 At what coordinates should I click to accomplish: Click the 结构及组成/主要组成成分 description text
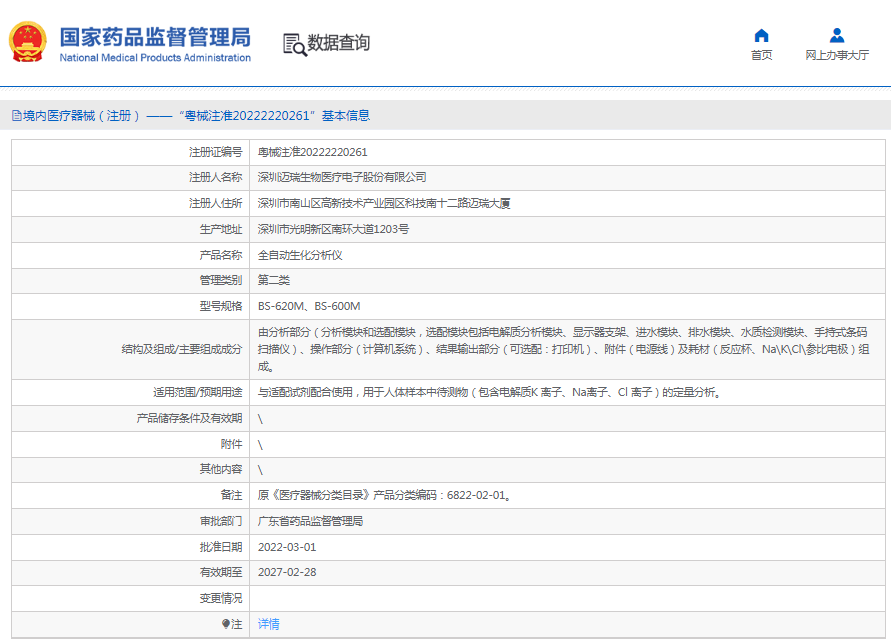(x=563, y=349)
